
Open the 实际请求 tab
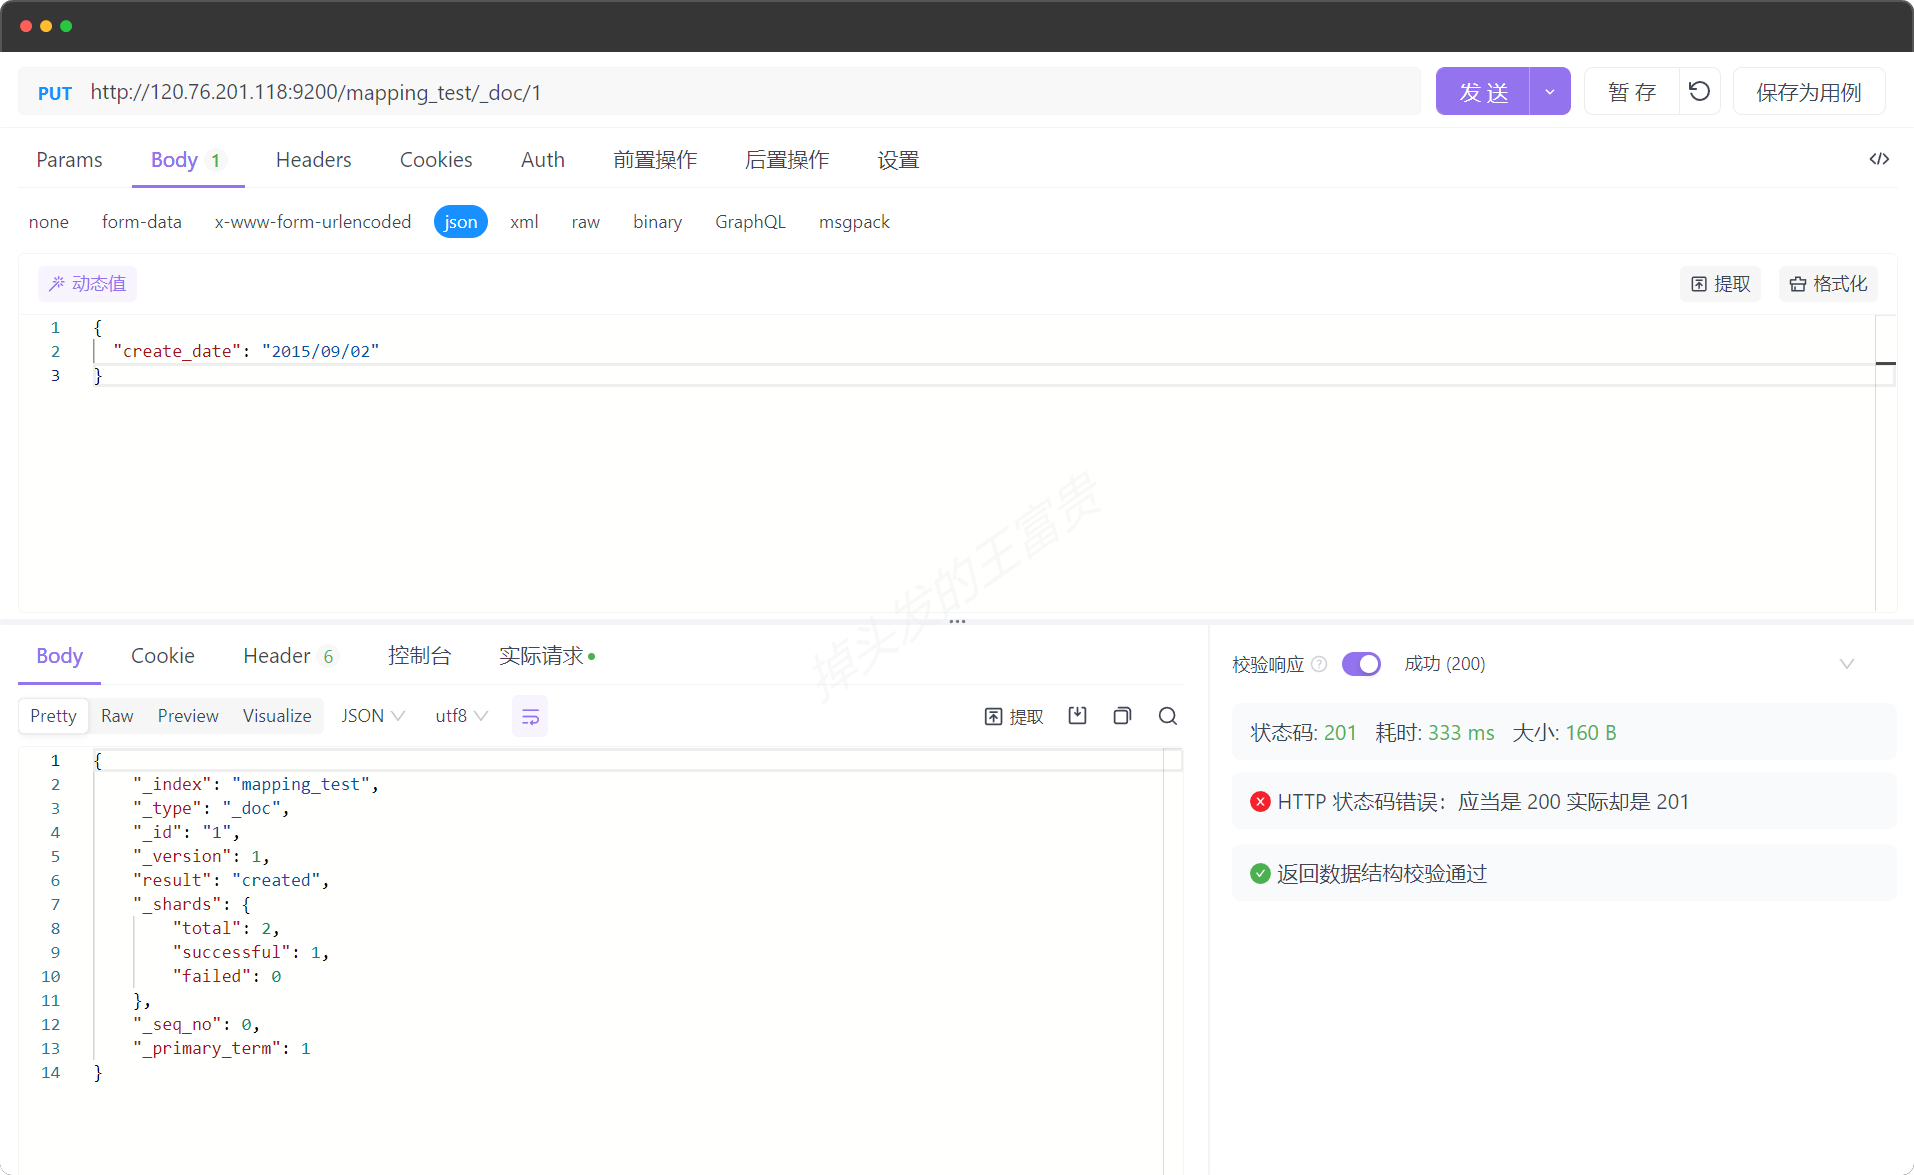pos(546,656)
